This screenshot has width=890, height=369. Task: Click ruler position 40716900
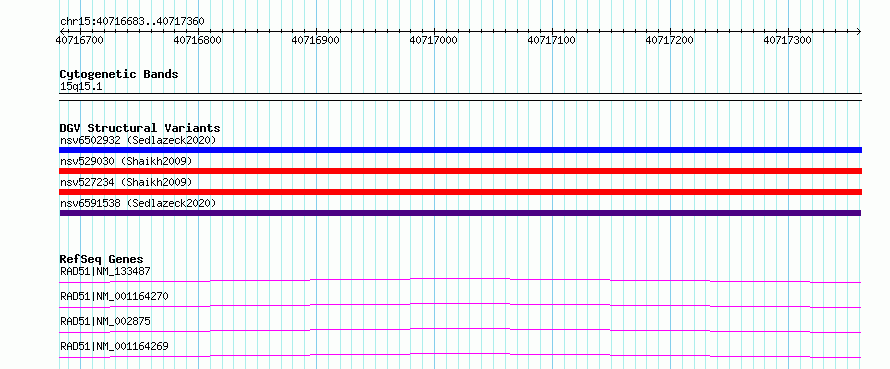(x=316, y=40)
